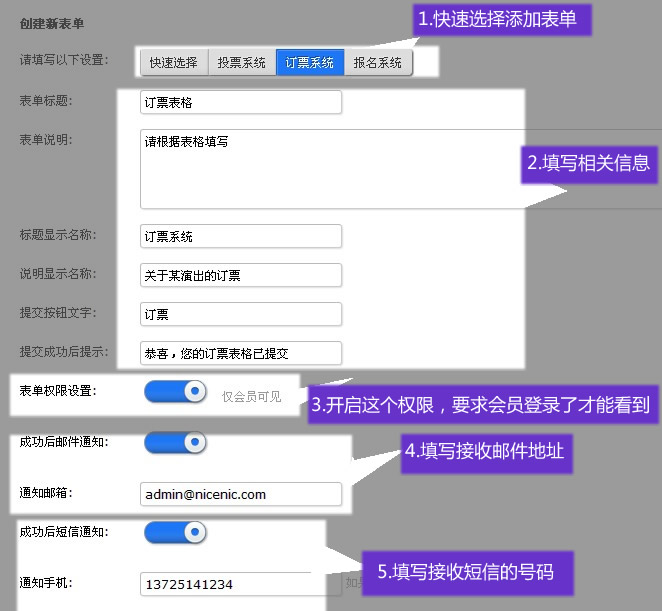This screenshot has height=611, width=662.
Task: Turn off the 成功后短信通知 switch
Action: click(175, 532)
